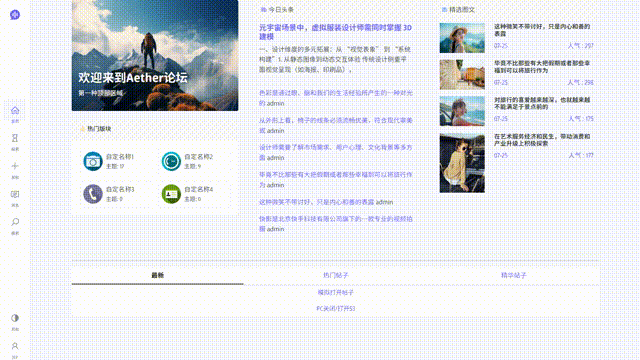Viewport: 640px width, 360px height.
Task: Open the post starting with 毕竟不比那些有大把假期
Action: 336,180
